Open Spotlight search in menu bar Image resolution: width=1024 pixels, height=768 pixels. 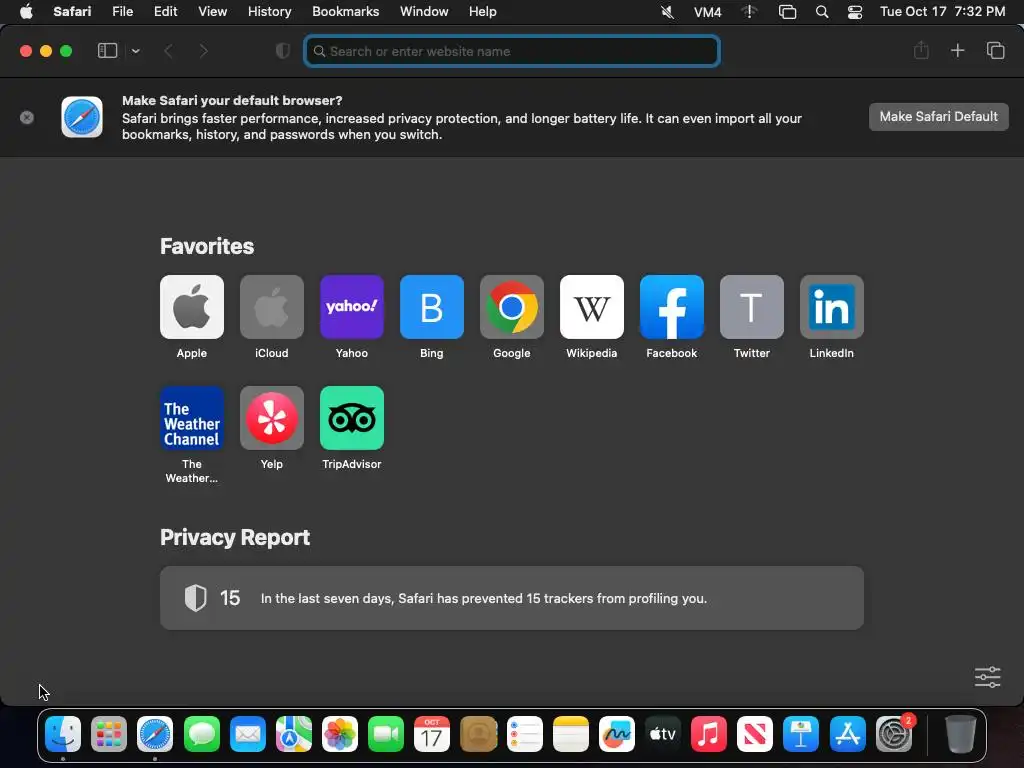coord(822,12)
